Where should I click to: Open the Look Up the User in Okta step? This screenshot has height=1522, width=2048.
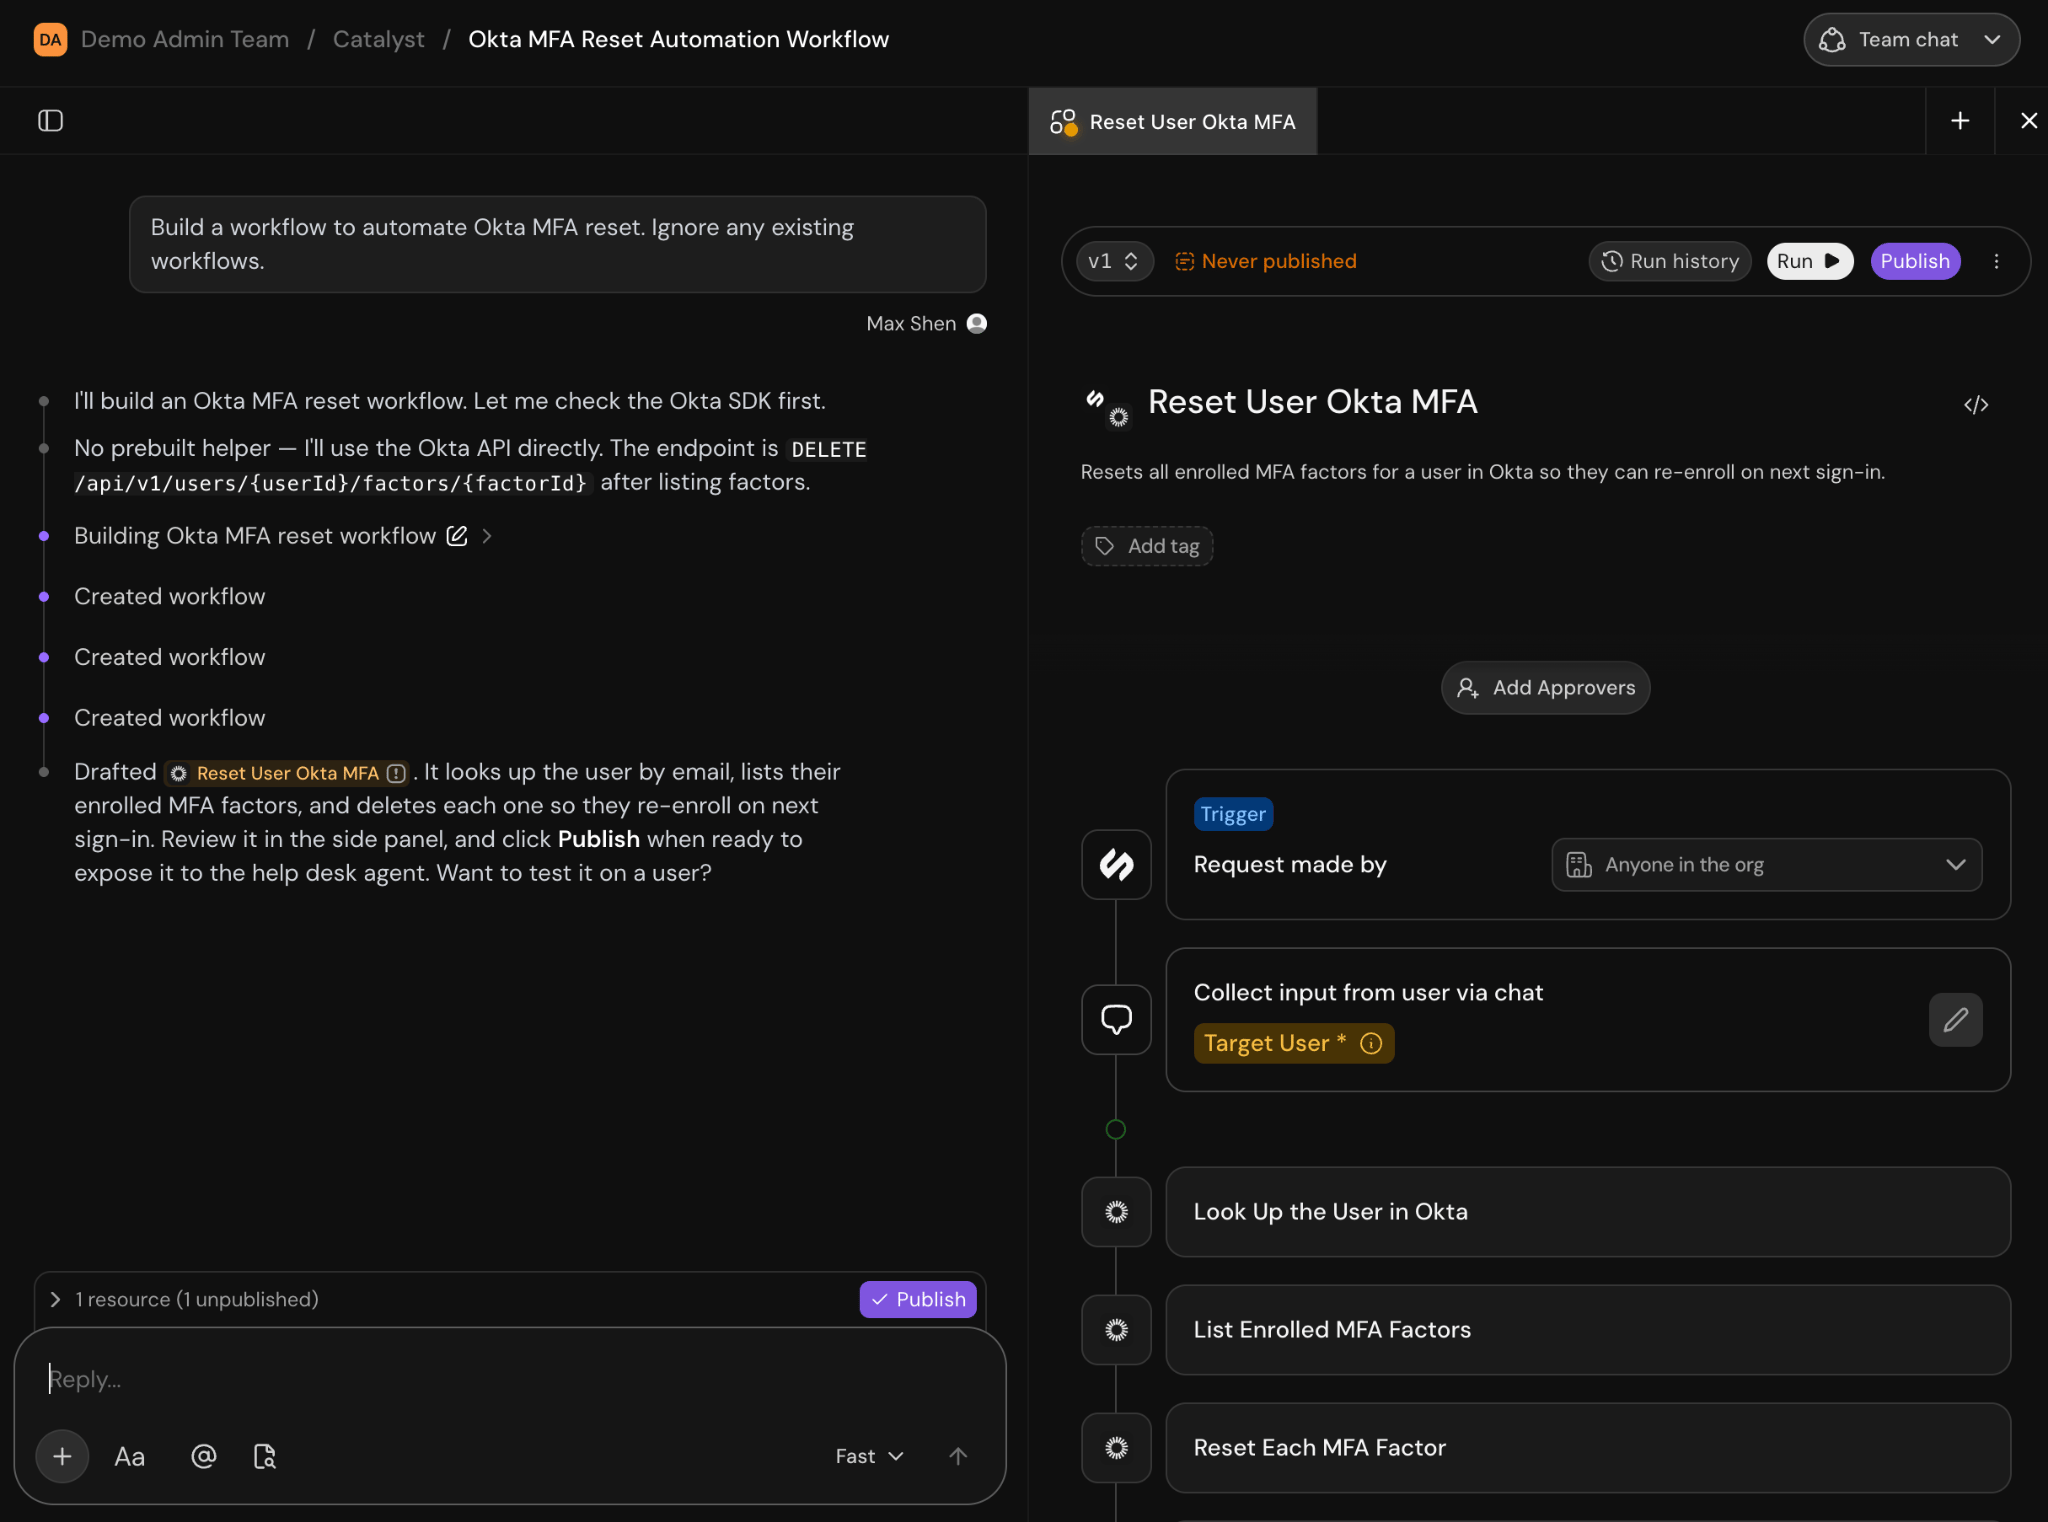pyautogui.click(x=1588, y=1212)
